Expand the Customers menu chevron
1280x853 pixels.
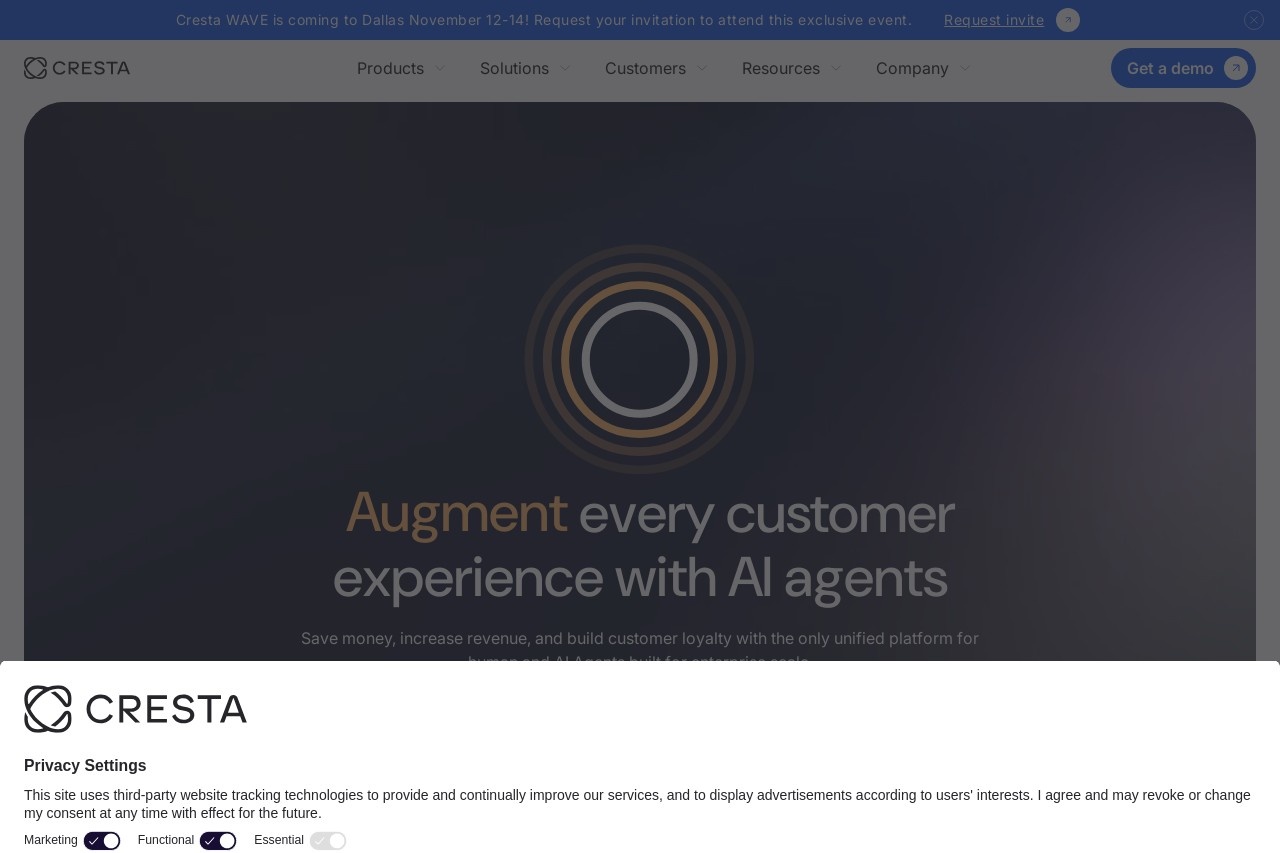tap(702, 68)
